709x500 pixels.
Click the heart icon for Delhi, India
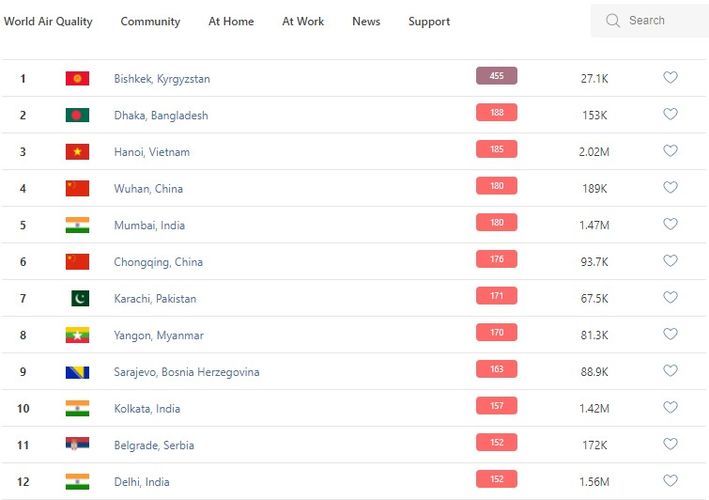670,481
